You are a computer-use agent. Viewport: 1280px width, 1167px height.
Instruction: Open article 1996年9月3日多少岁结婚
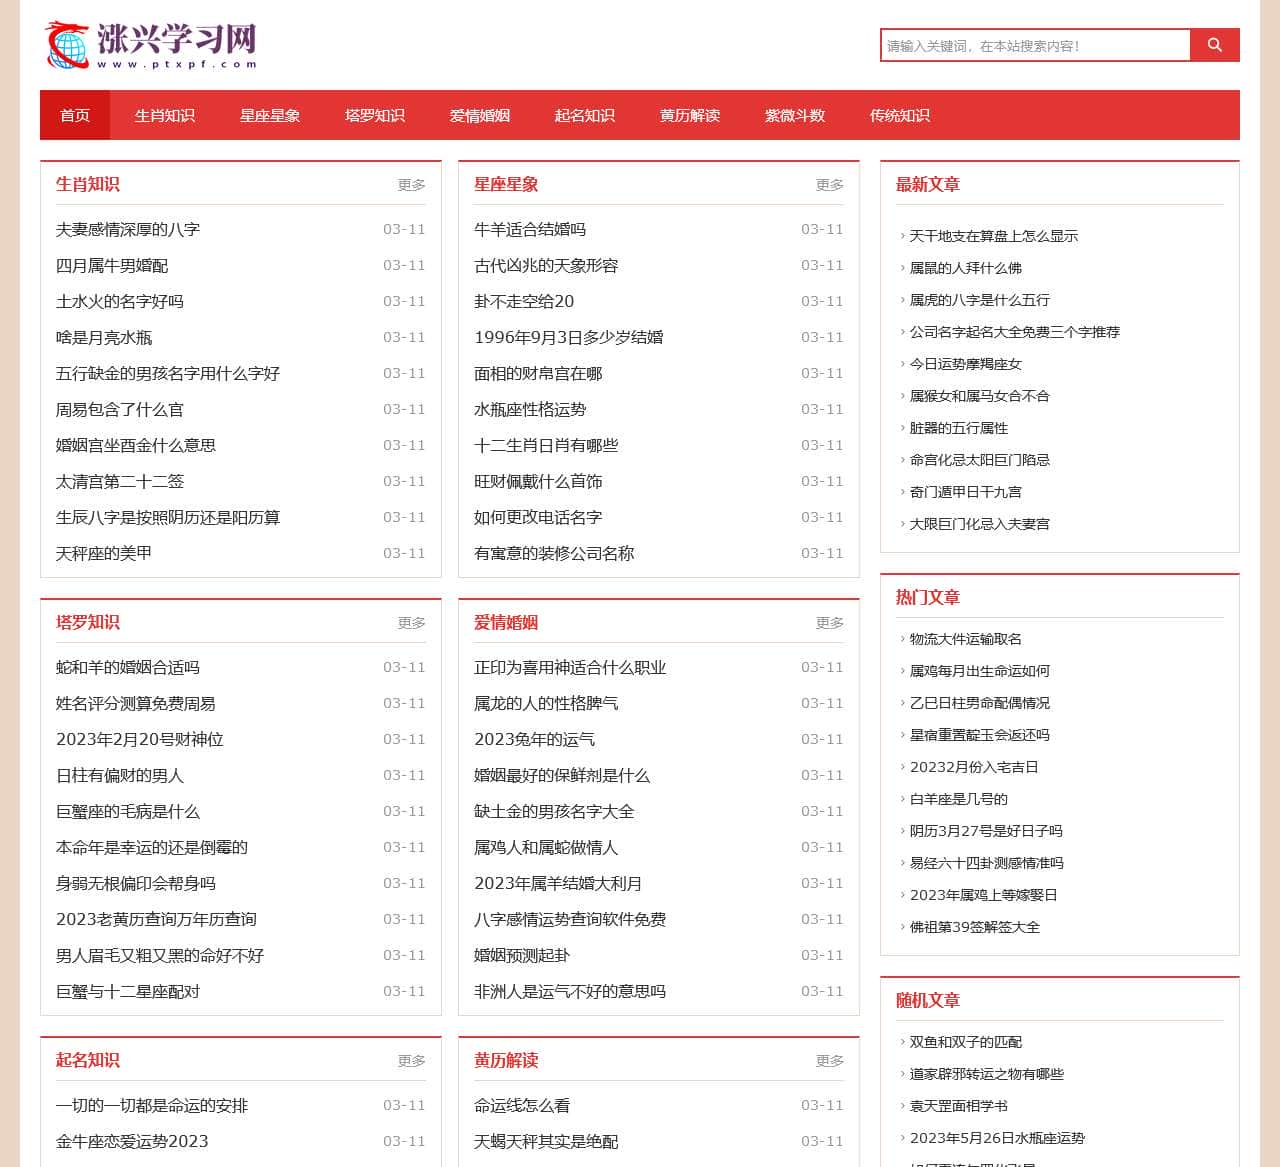tap(569, 337)
